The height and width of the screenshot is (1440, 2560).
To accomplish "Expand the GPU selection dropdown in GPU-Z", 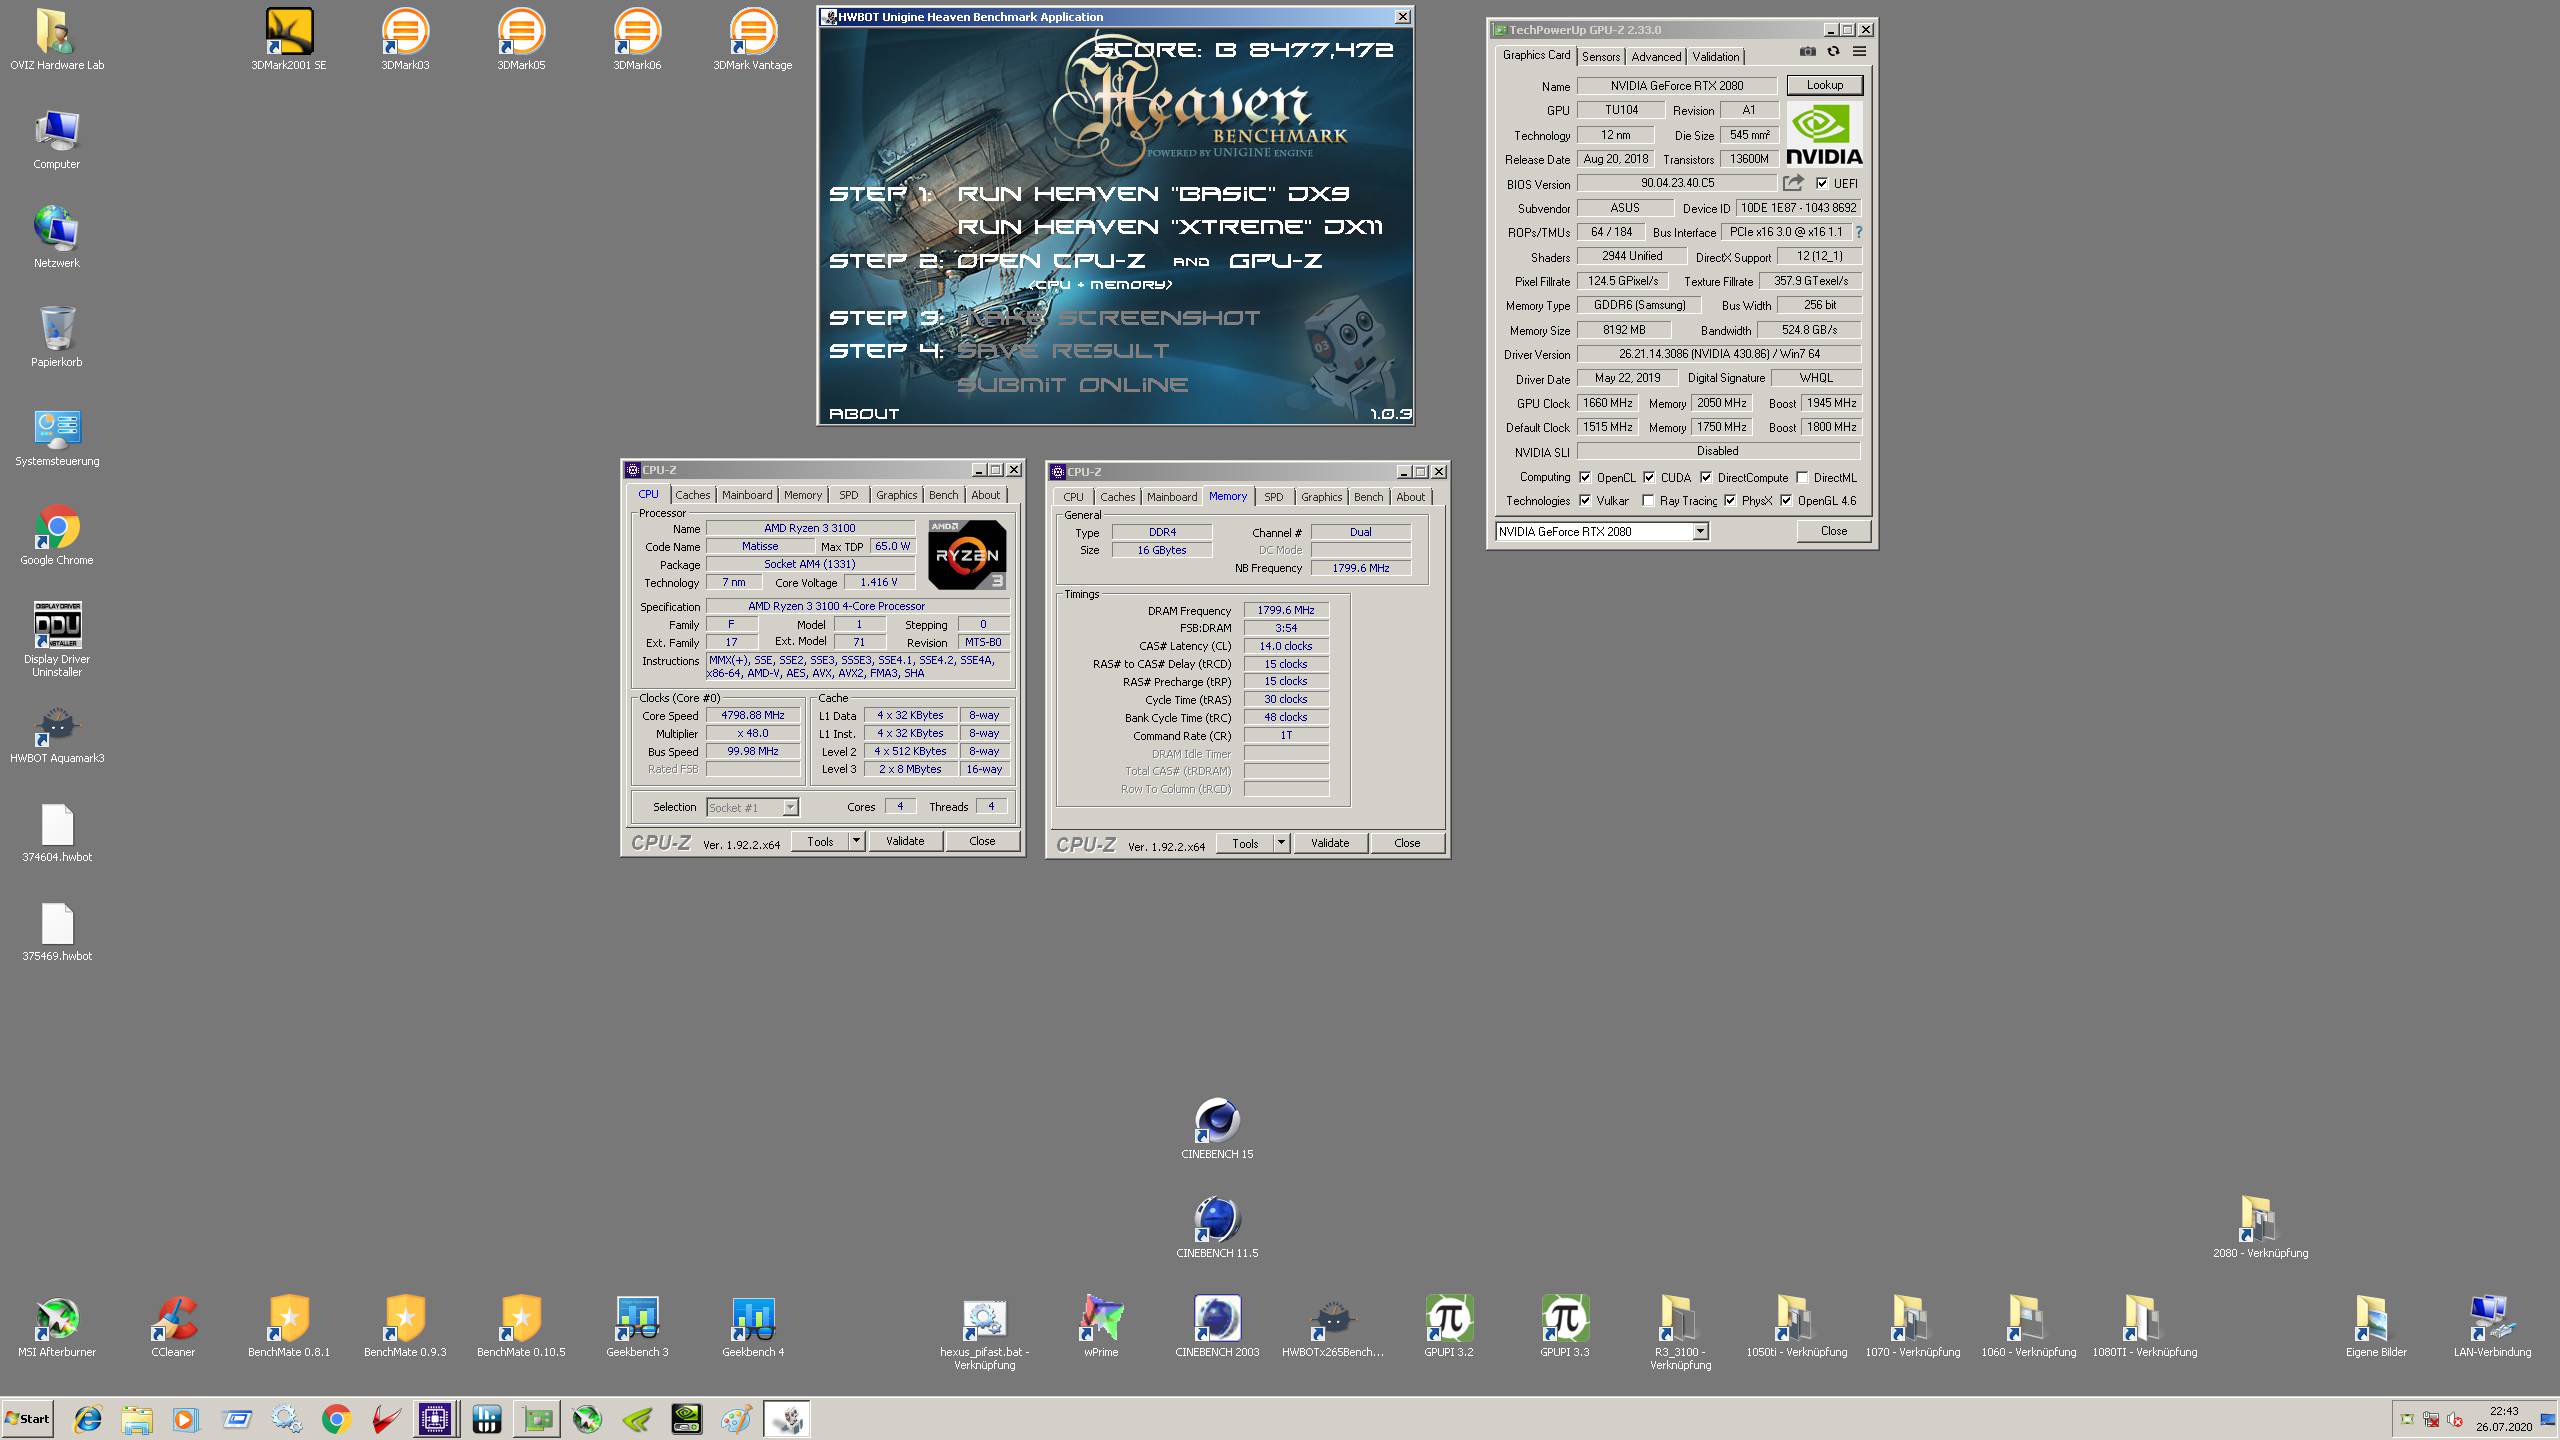I will 1700,531.
